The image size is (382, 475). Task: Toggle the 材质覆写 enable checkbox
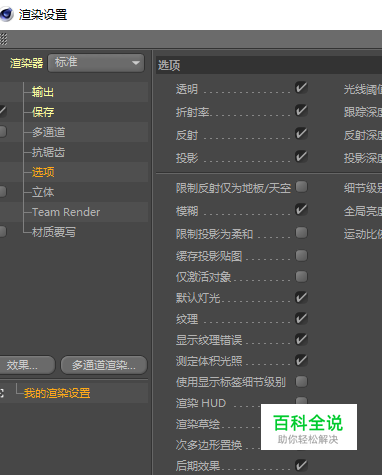(x=3, y=232)
